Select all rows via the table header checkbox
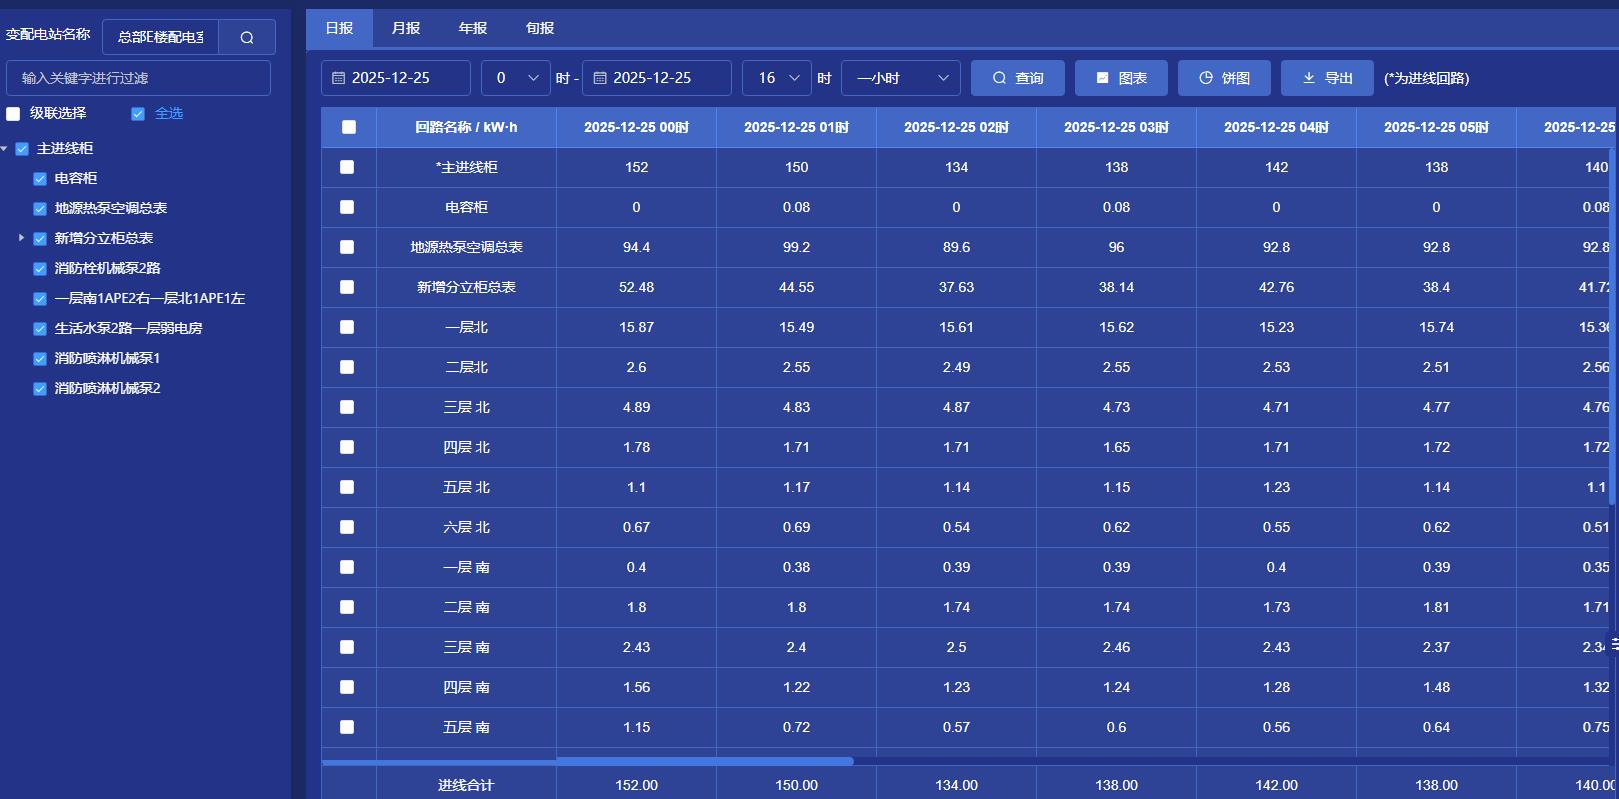The height and width of the screenshot is (799, 1619). [348, 127]
